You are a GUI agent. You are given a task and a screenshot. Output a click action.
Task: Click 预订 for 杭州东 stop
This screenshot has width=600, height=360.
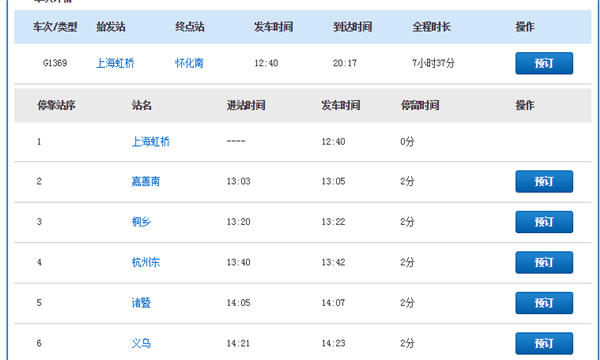pyautogui.click(x=544, y=262)
